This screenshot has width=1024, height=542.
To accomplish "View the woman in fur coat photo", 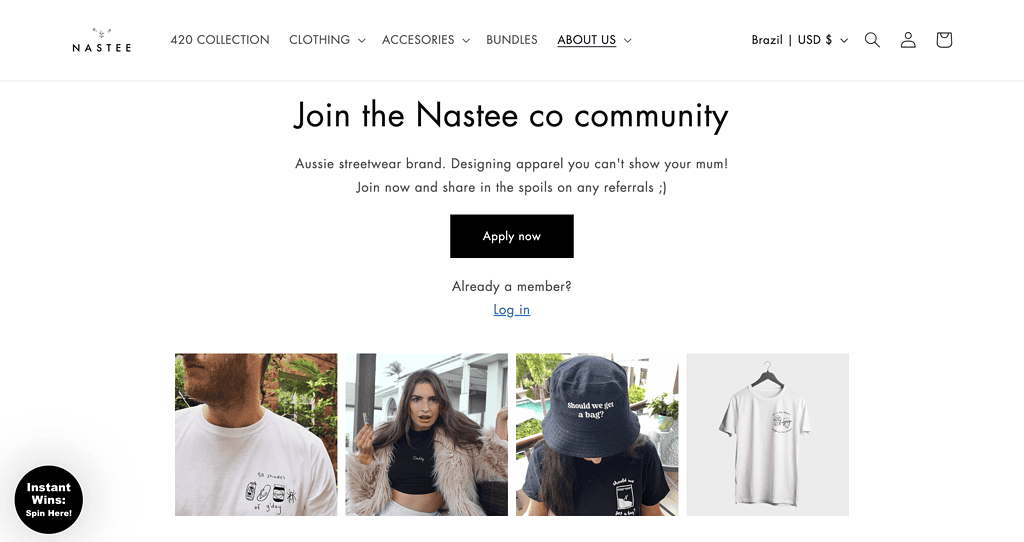I will (426, 435).
